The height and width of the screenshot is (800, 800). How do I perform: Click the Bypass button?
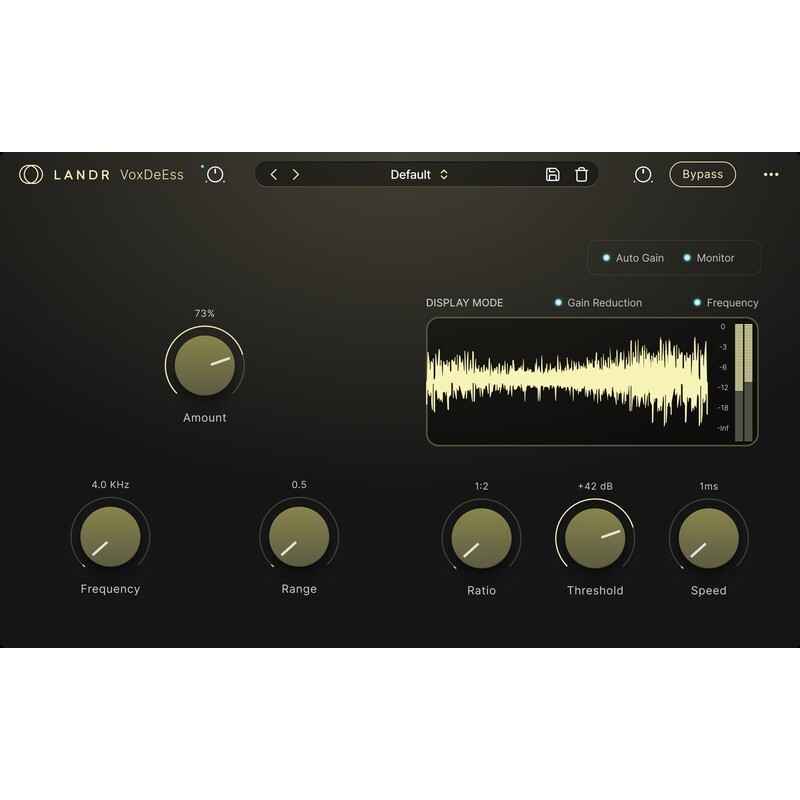(x=703, y=174)
